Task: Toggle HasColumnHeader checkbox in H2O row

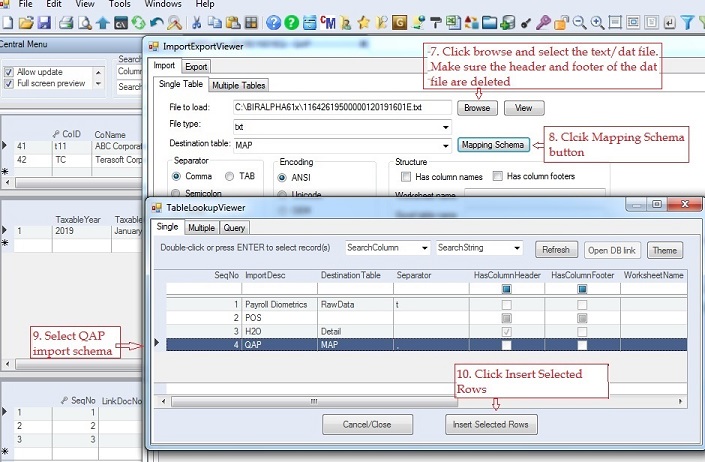Action: [506, 332]
